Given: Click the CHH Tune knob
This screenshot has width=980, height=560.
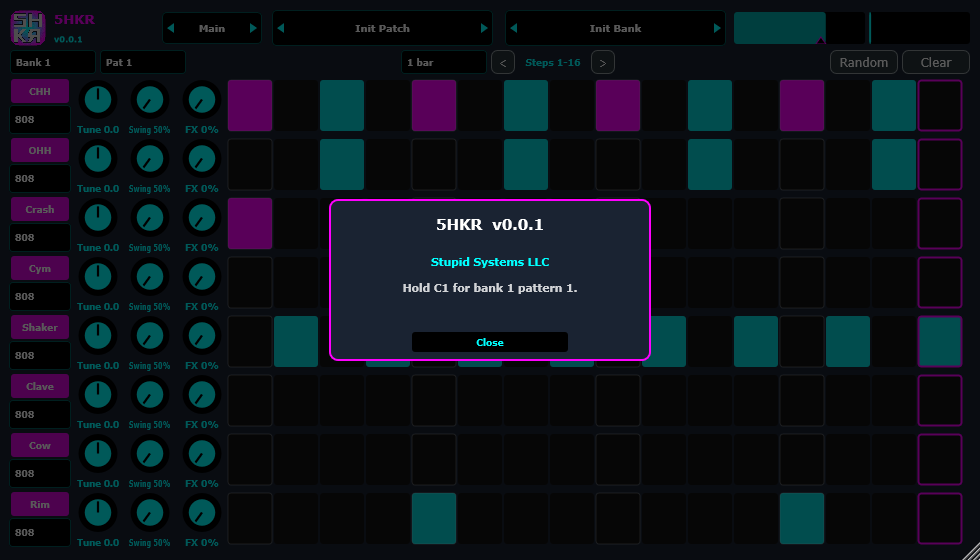Looking at the screenshot, I should click(98, 99).
